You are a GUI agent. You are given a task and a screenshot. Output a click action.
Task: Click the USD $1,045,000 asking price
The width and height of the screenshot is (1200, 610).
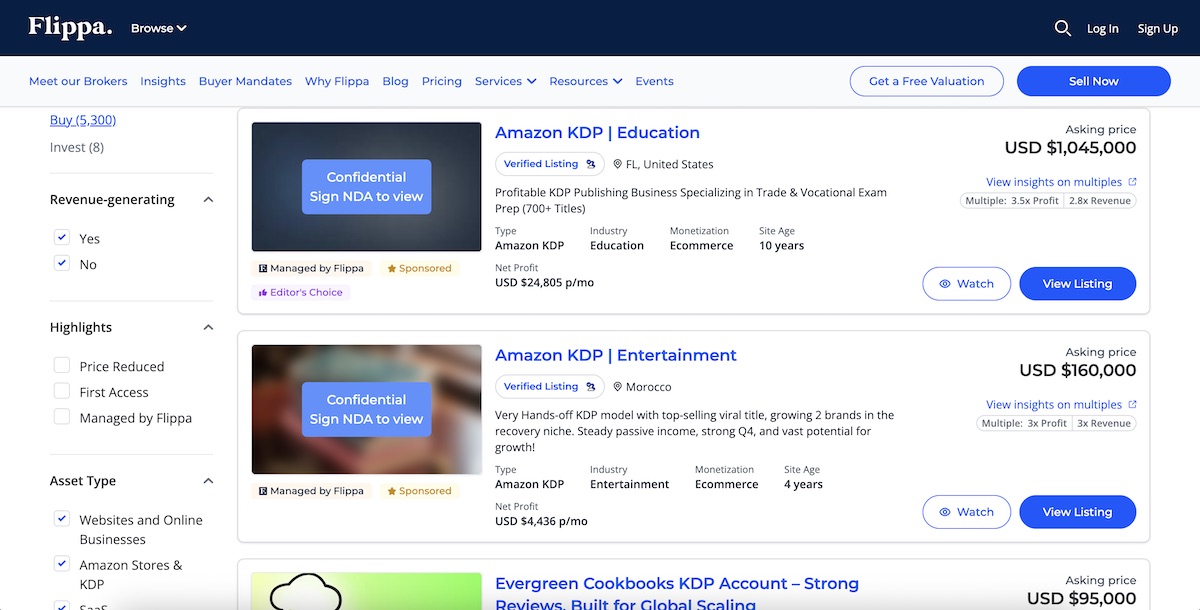point(1070,148)
